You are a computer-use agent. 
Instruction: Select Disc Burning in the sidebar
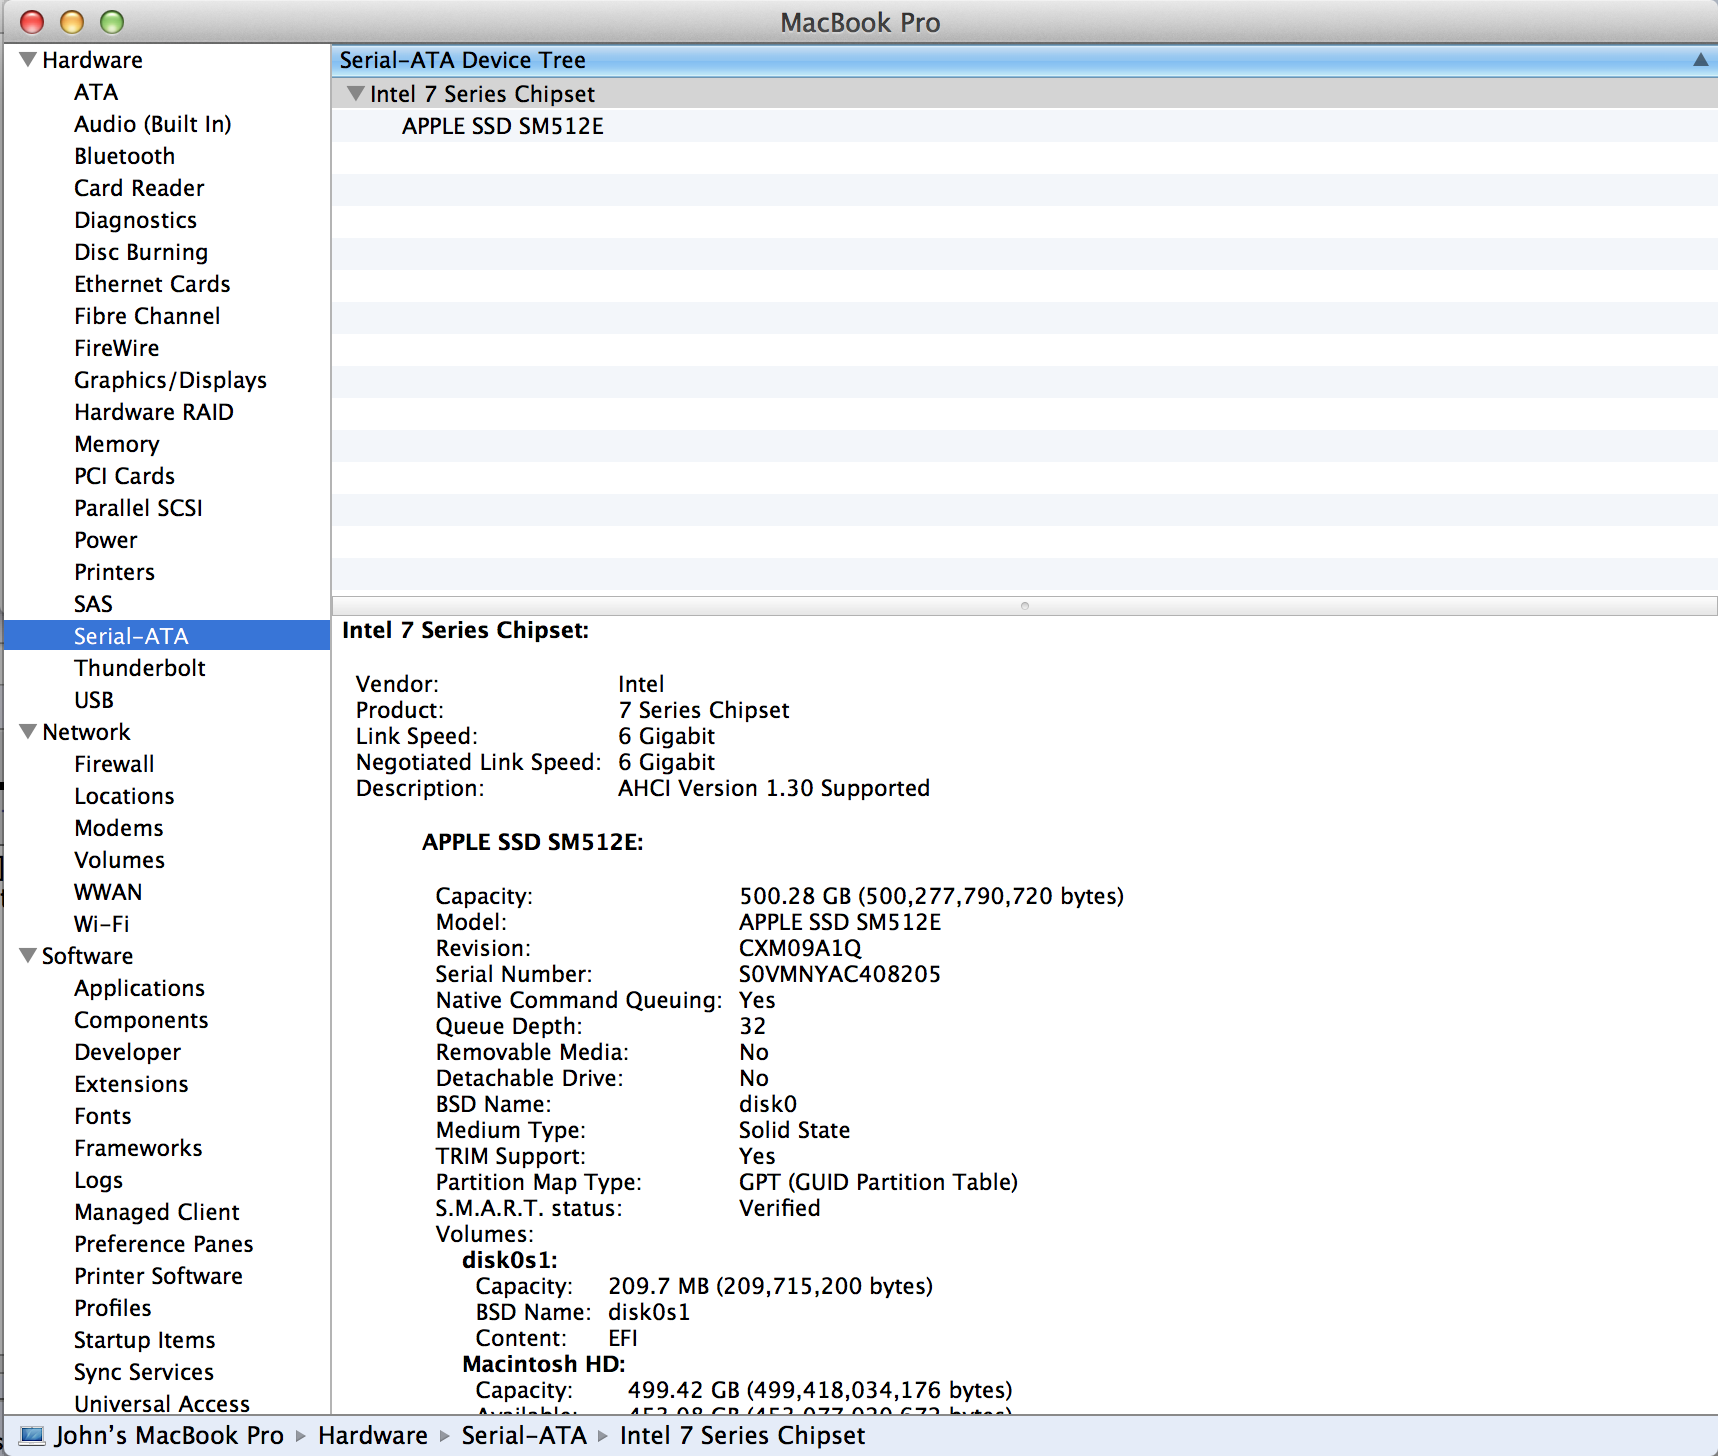[141, 252]
